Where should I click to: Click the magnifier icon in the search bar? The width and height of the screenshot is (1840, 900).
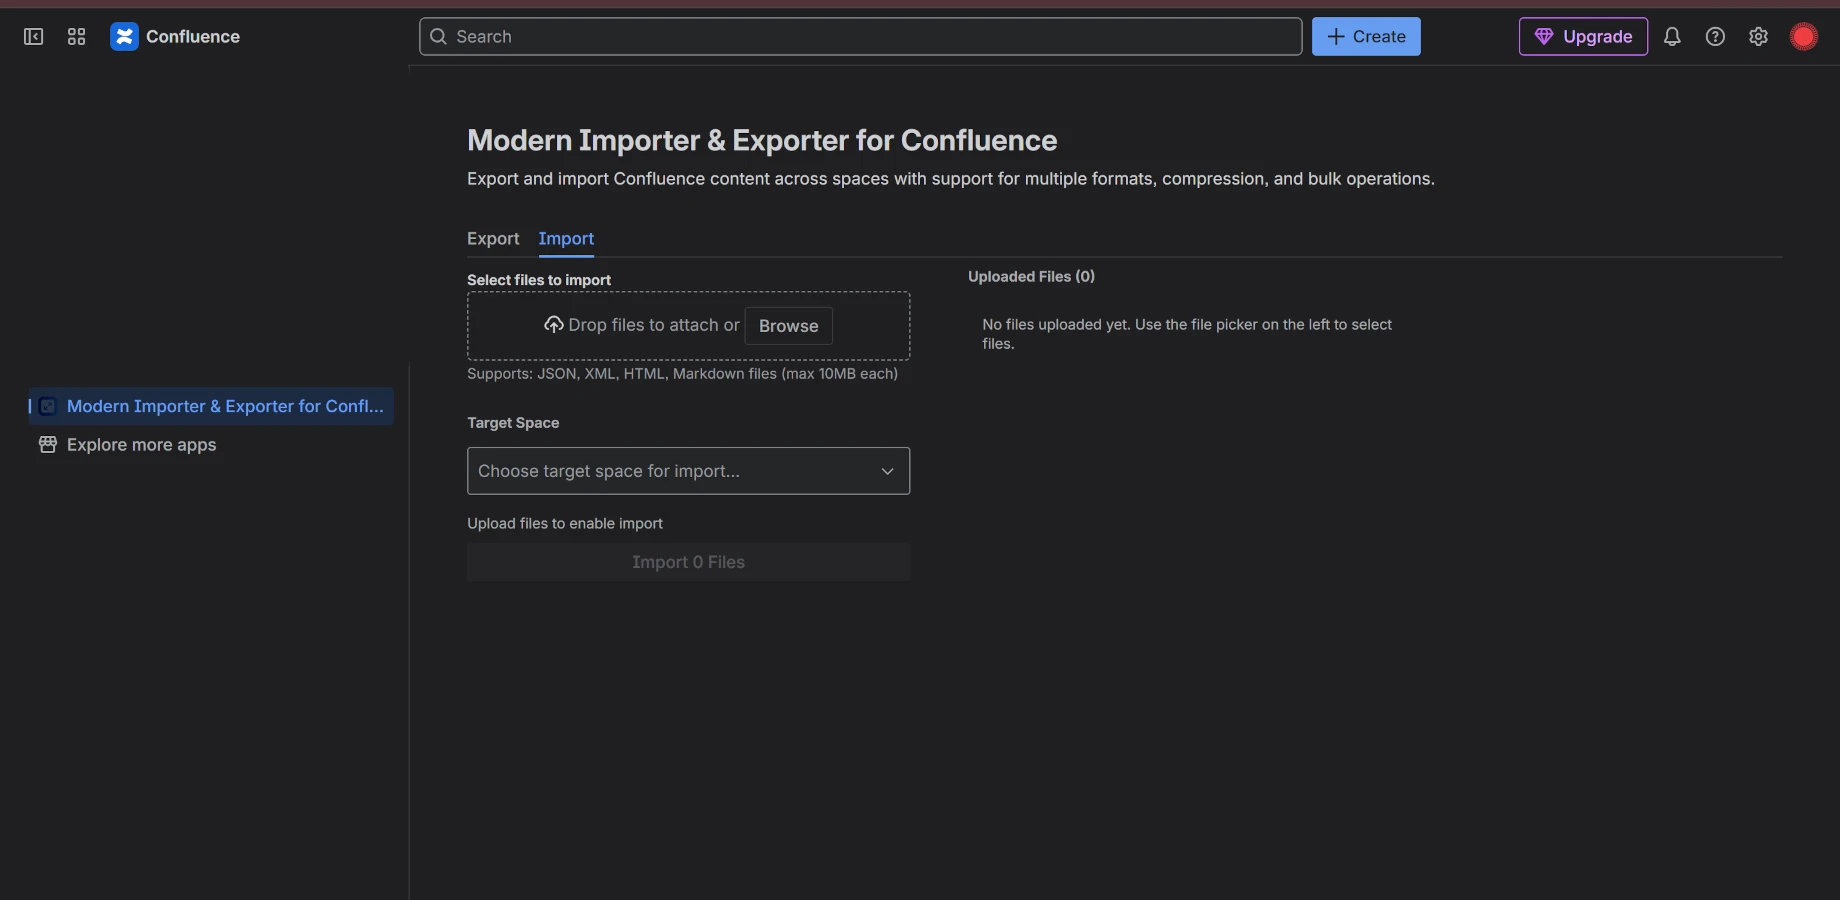click(x=438, y=37)
